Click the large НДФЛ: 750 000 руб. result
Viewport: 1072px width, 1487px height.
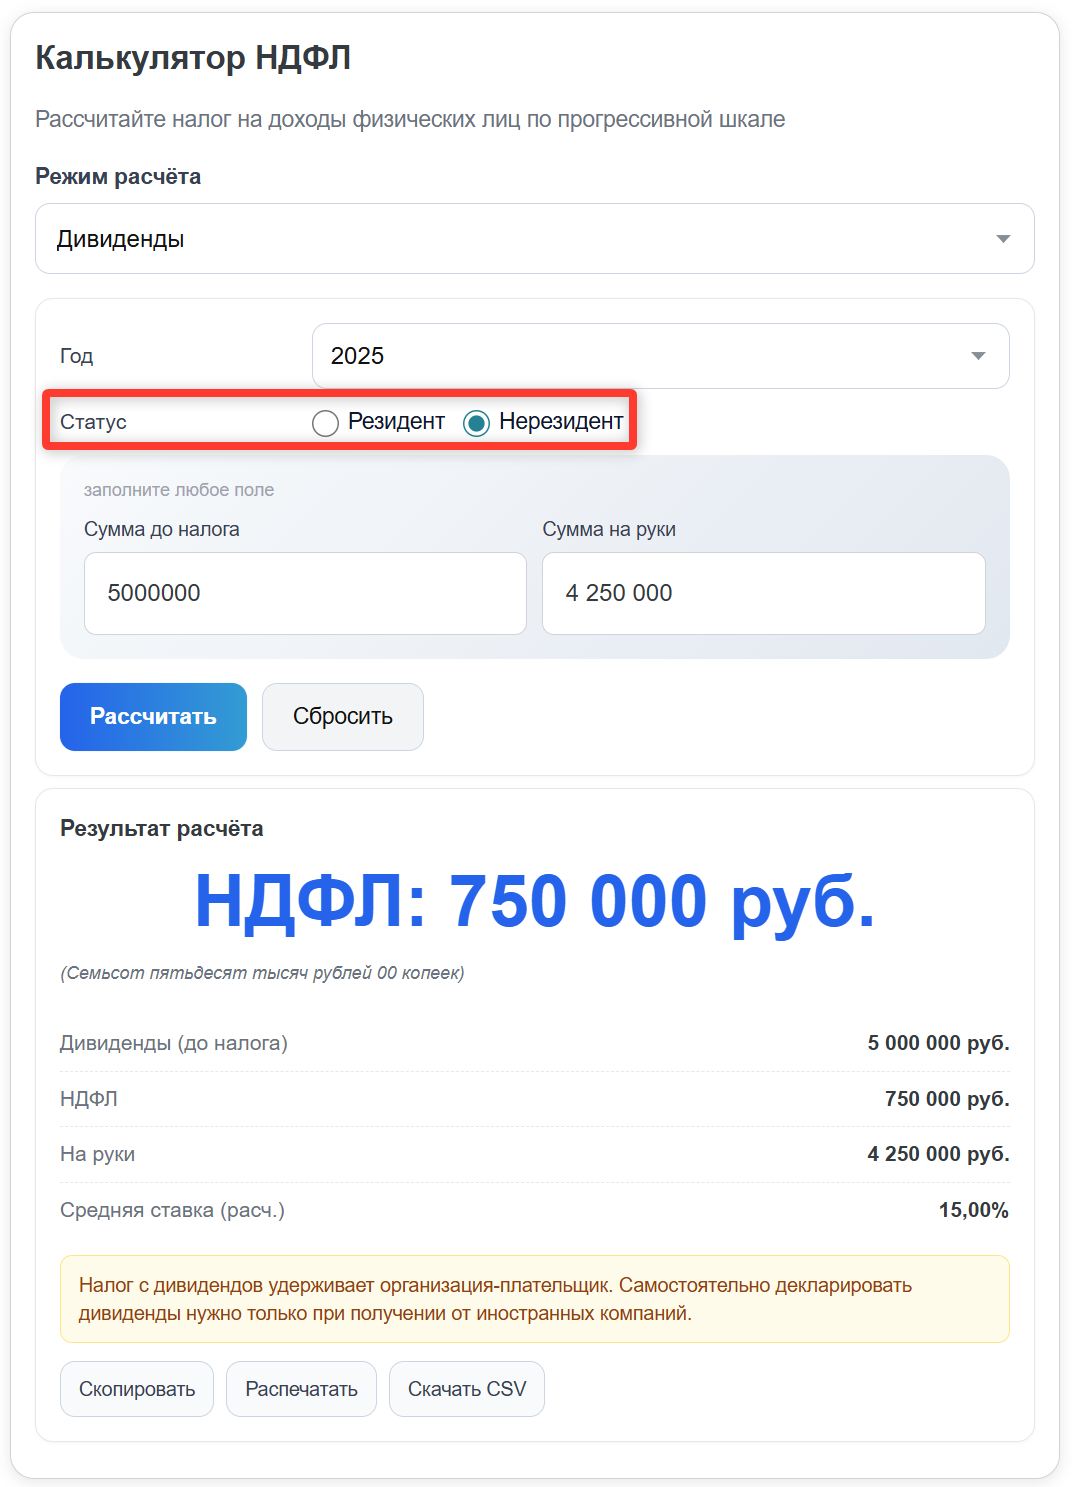535,902
